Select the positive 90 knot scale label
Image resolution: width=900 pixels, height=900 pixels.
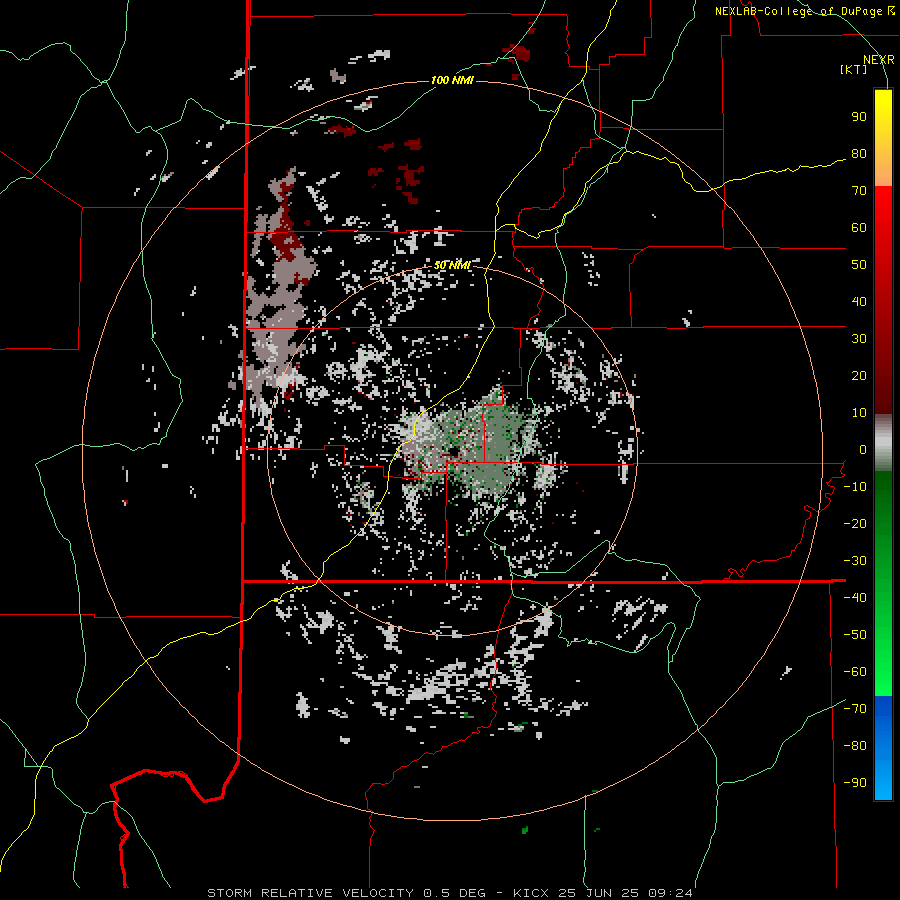[x=859, y=117]
